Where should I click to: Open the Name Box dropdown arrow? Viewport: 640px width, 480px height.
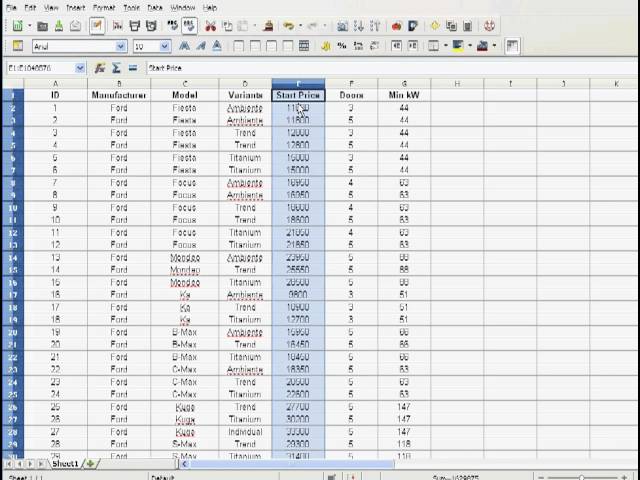pos(80,68)
